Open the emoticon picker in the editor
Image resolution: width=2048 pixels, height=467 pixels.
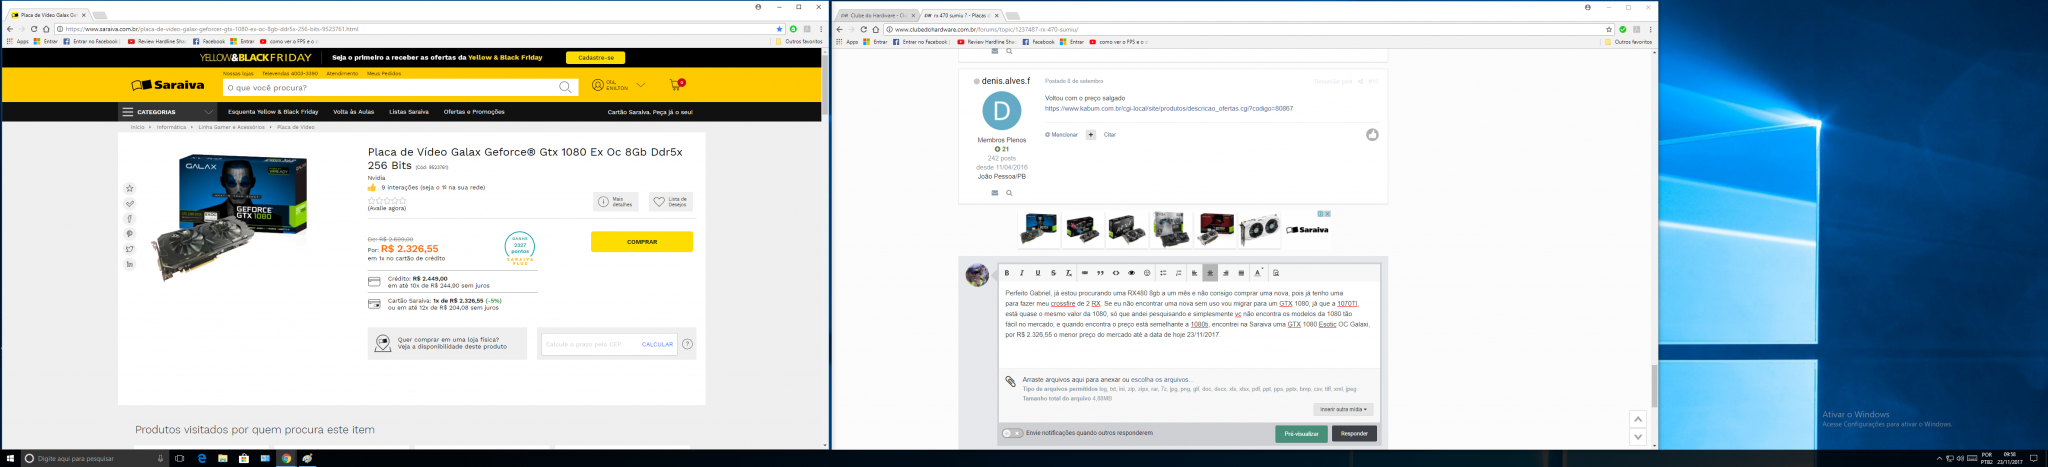point(1147,273)
